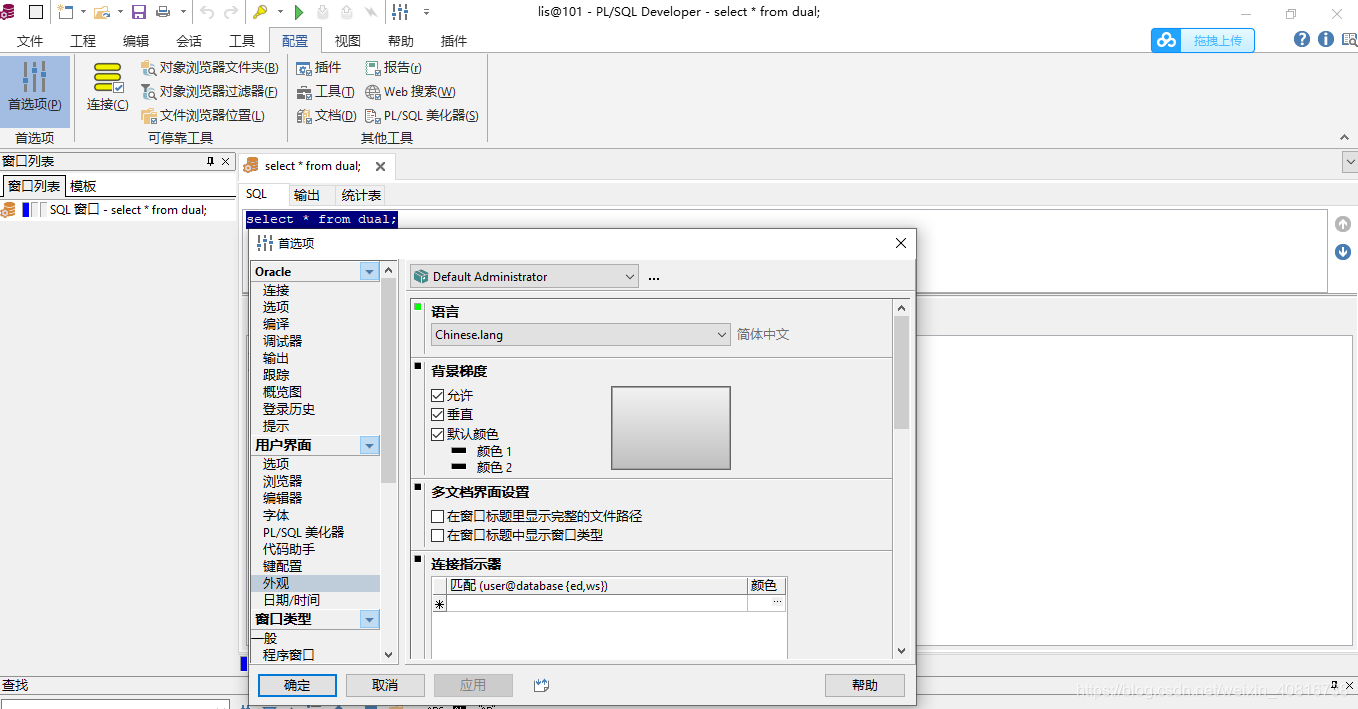Click the up arrow circle beside SQL editor
The height and width of the screenshot is (709, 1358).
point(1343,224)
